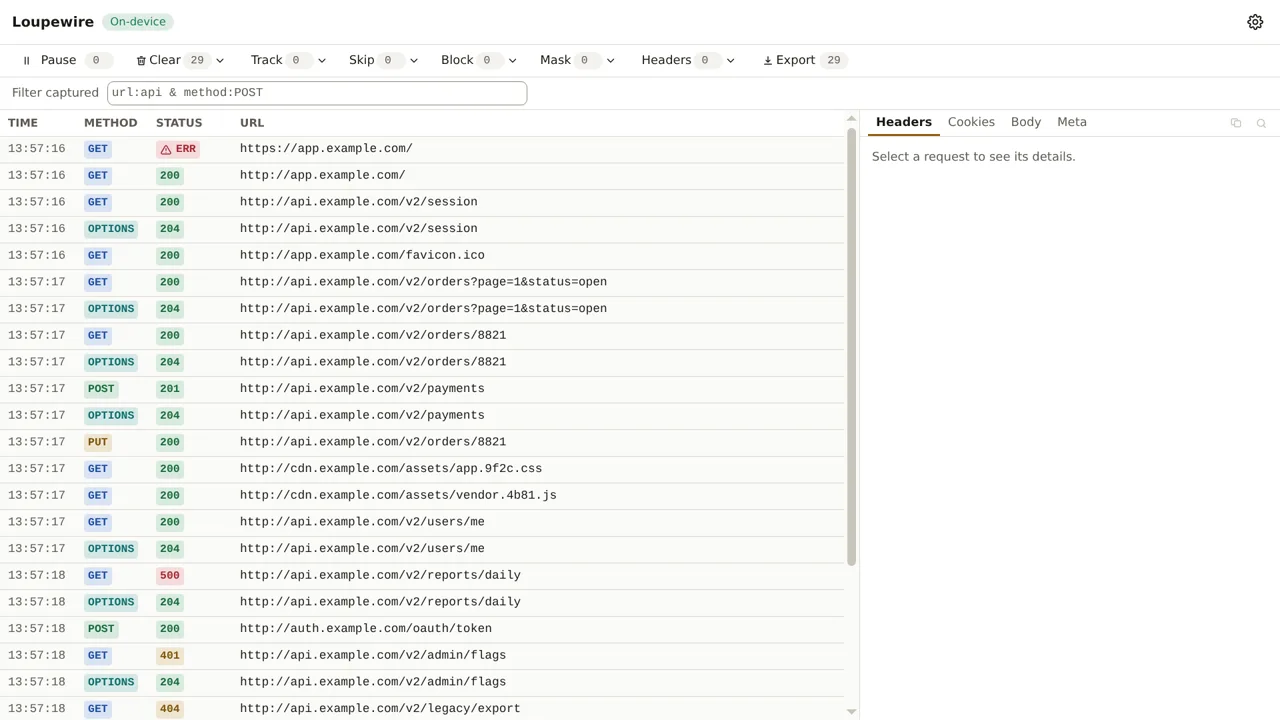This screenshot has width=1280, height=720.
Task: Focus the Filter captured input field
Action: pyautogui.click(x=317, y=93)
